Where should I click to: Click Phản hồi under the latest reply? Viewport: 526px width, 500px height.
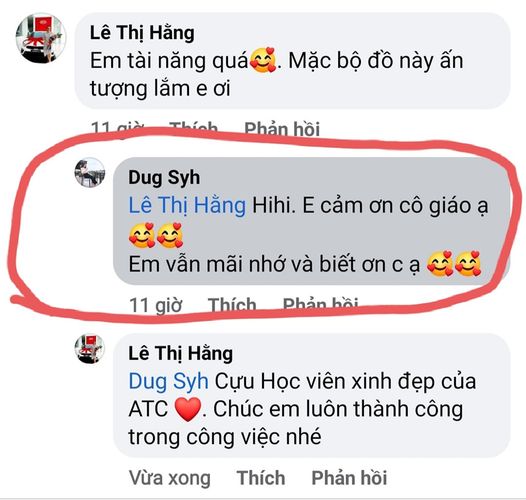(x=349, y=478)
